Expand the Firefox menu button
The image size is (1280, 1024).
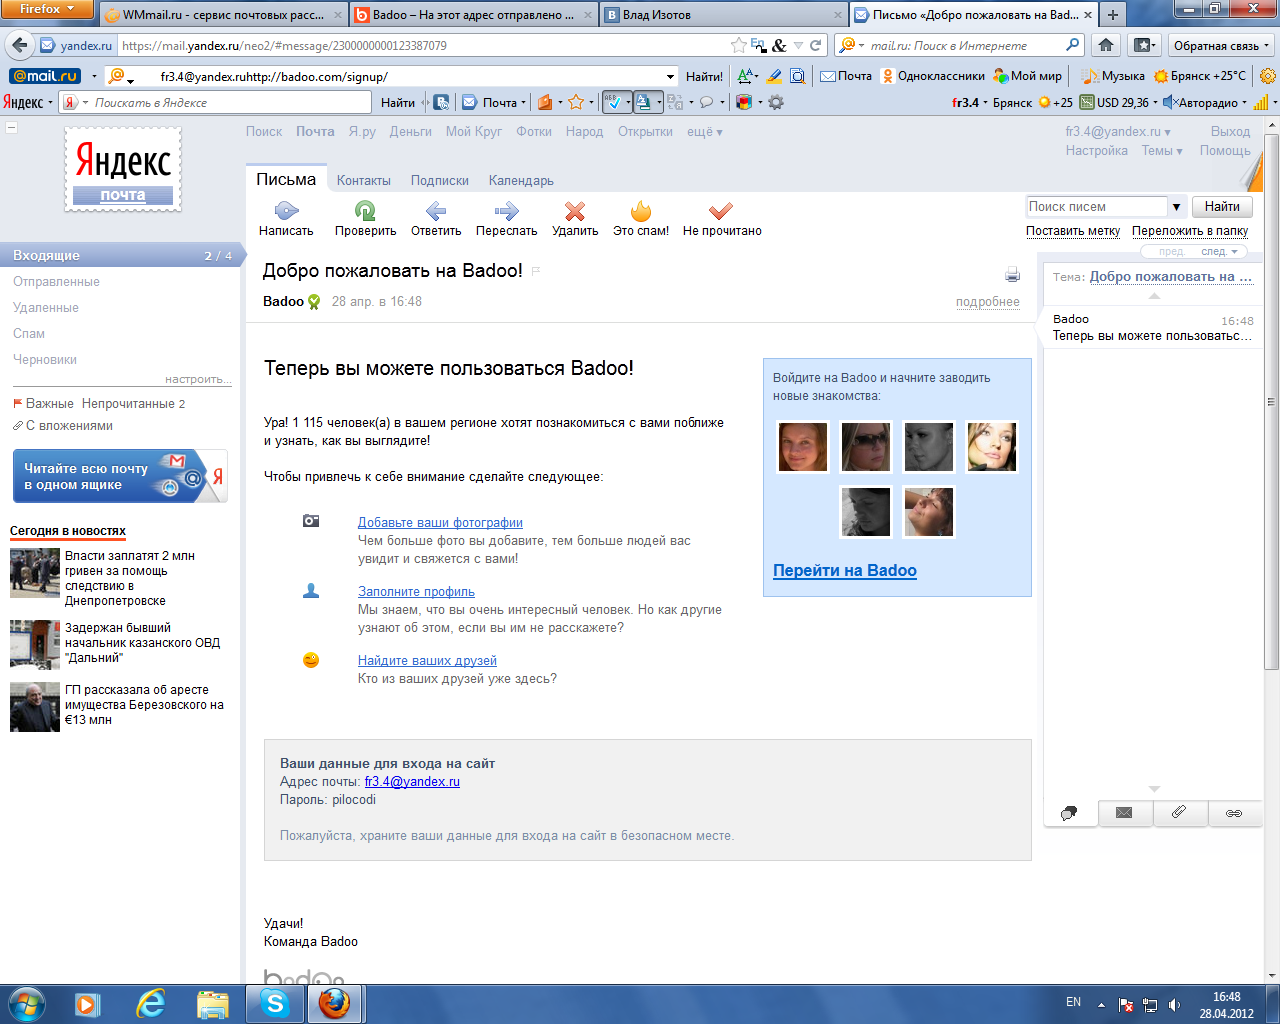tap(47, 9)
